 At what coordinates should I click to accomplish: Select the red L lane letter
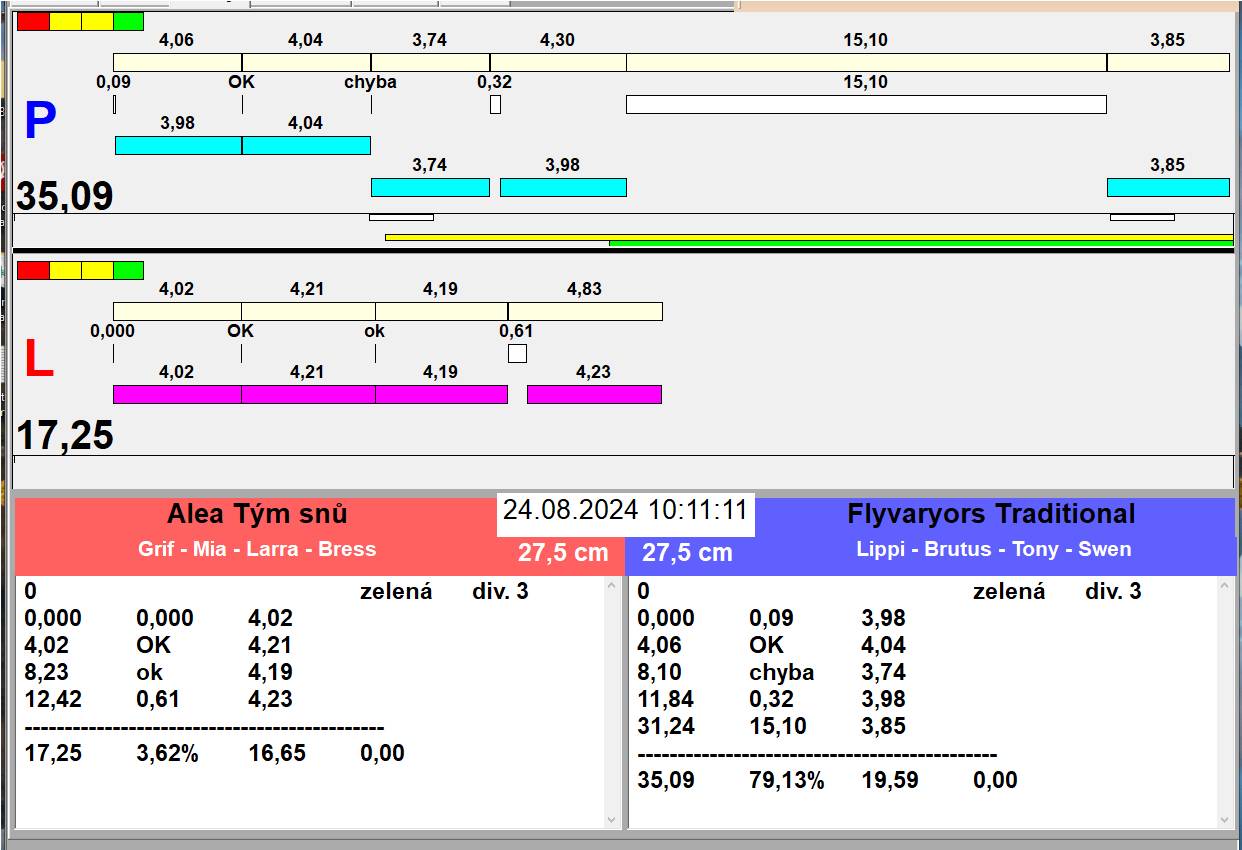pos(38,360)
